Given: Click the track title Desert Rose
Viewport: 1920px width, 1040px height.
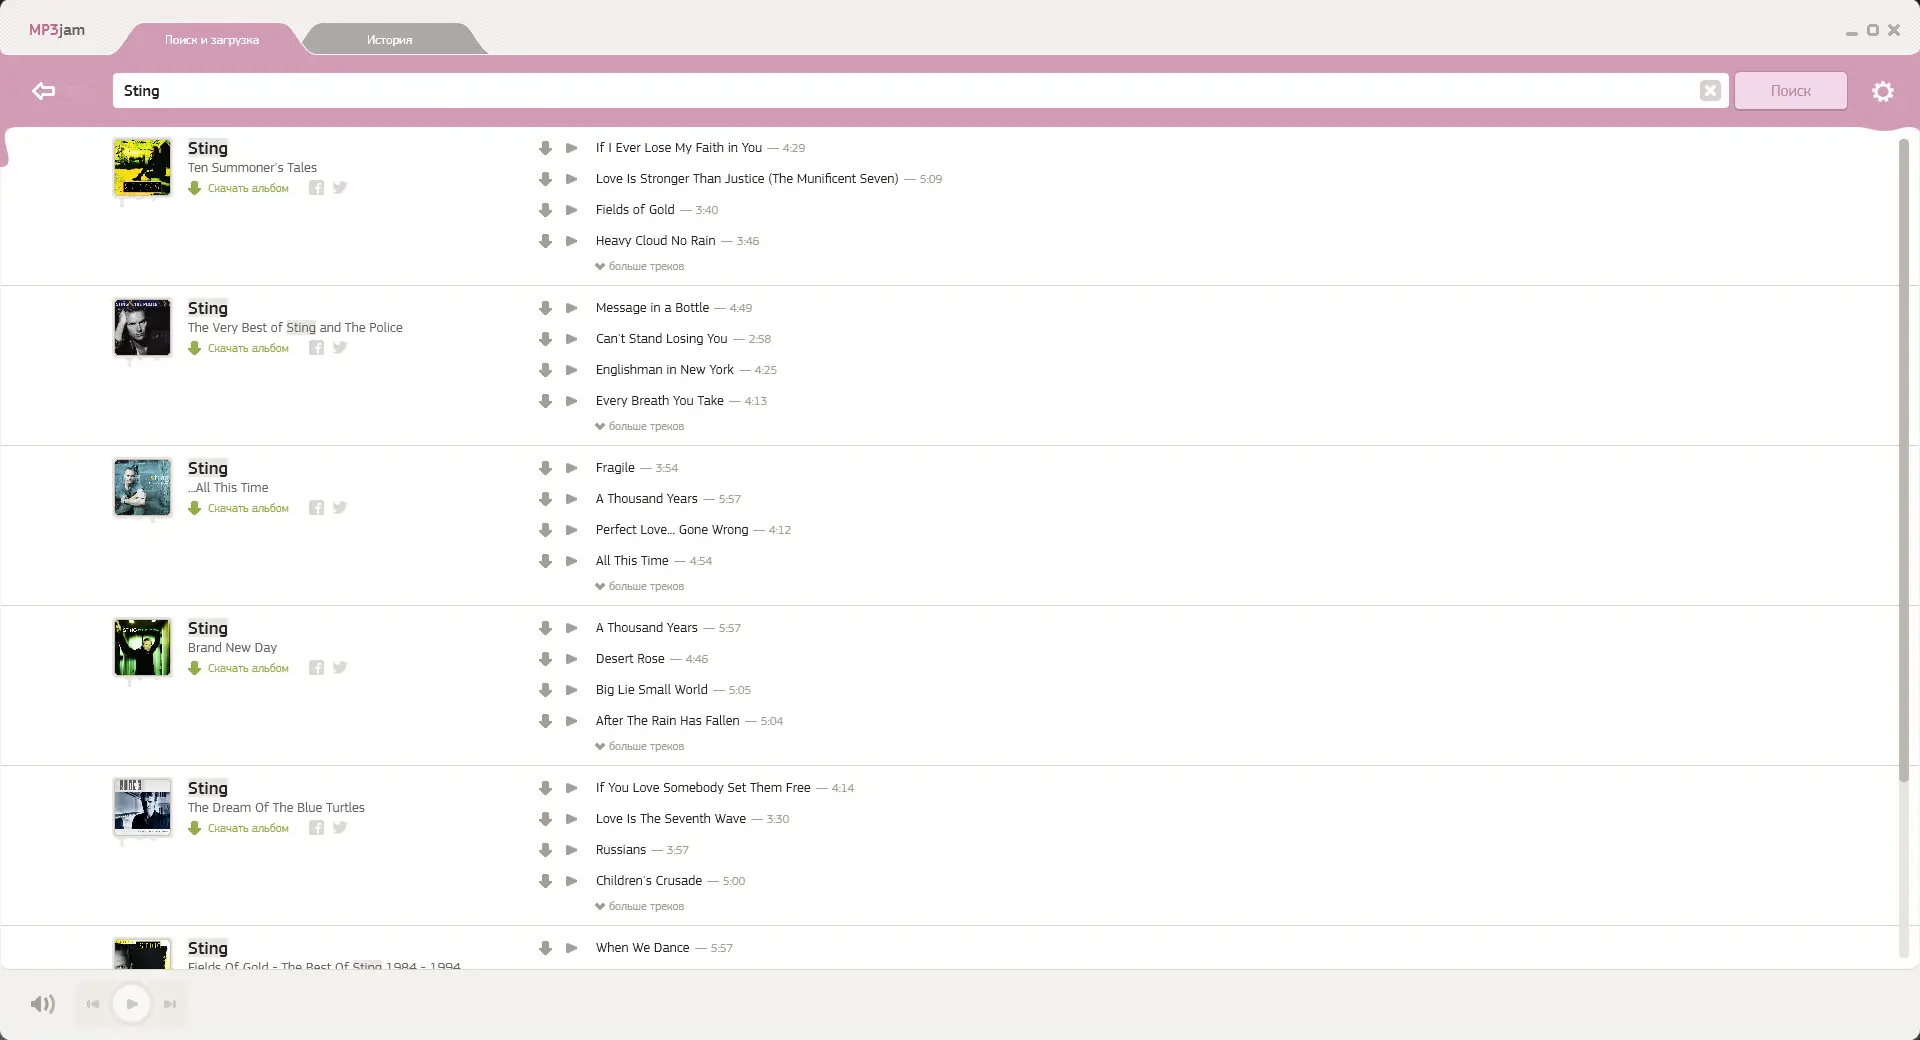Looking at the screenshot, I should tap(630, 659).
